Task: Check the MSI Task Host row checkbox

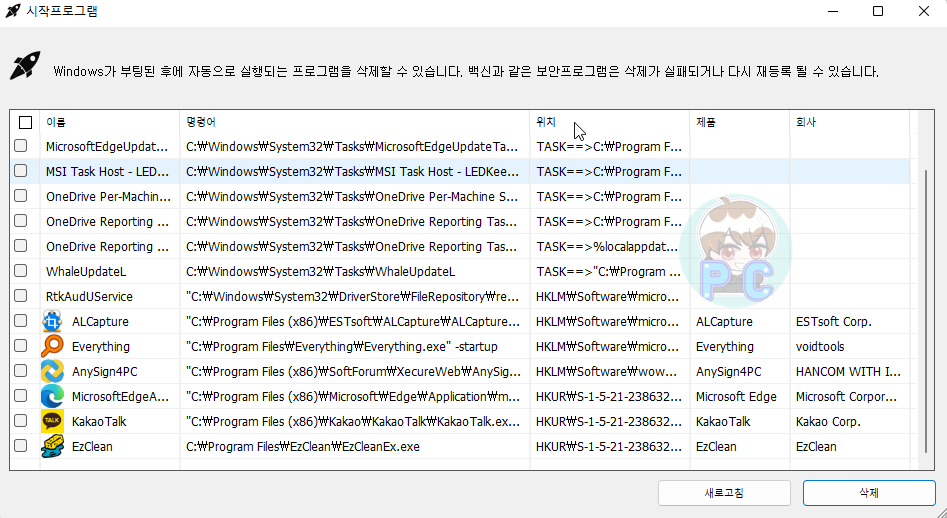Action: 21,171
